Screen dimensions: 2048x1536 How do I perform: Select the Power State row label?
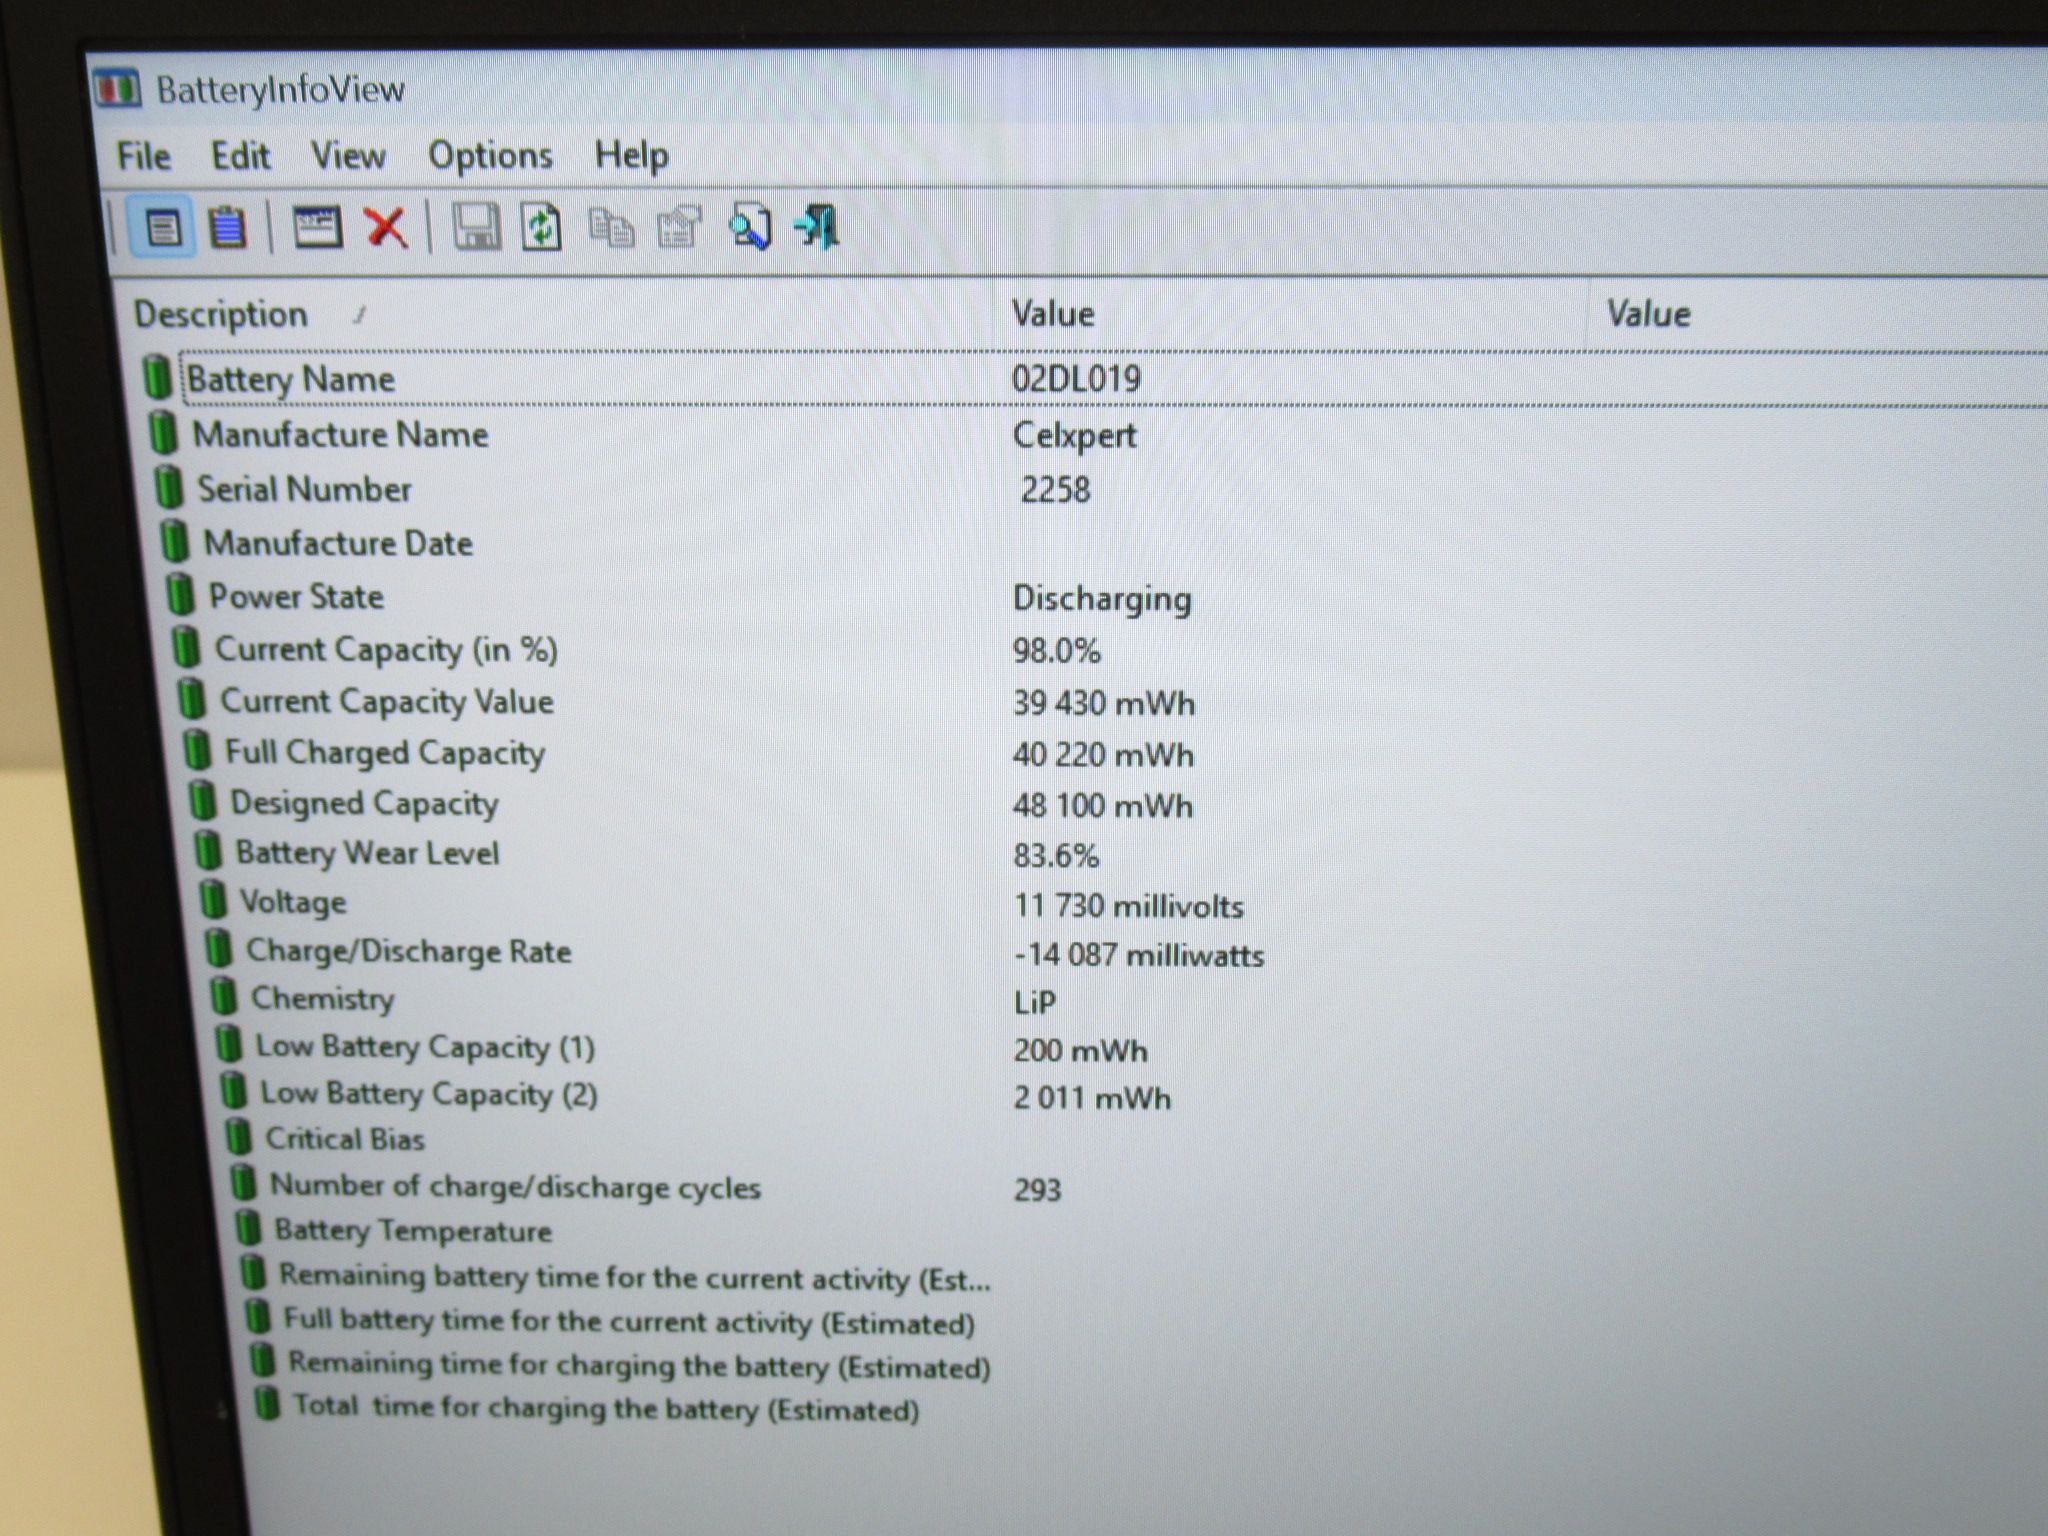(296, 596)
